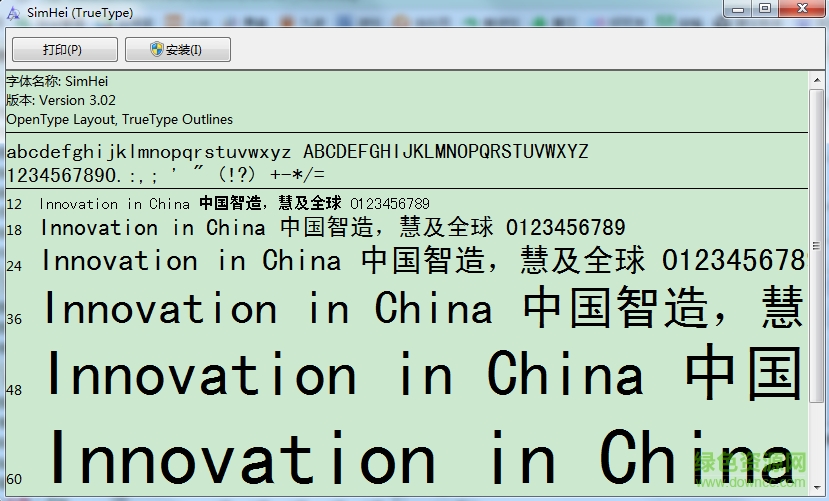The height and width of the screenshot is (501, 829).
Task: Click the size 24 sample line label
Action: (x=14, y=266)
